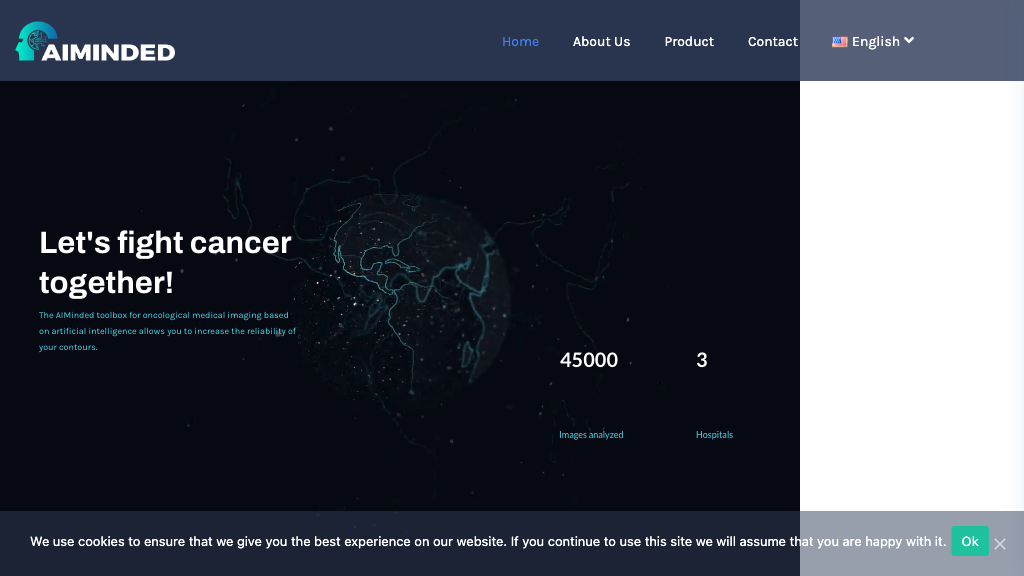Accept cookies with the Ok button
The width and height of the screenshot is (1024, 576).
969,541
